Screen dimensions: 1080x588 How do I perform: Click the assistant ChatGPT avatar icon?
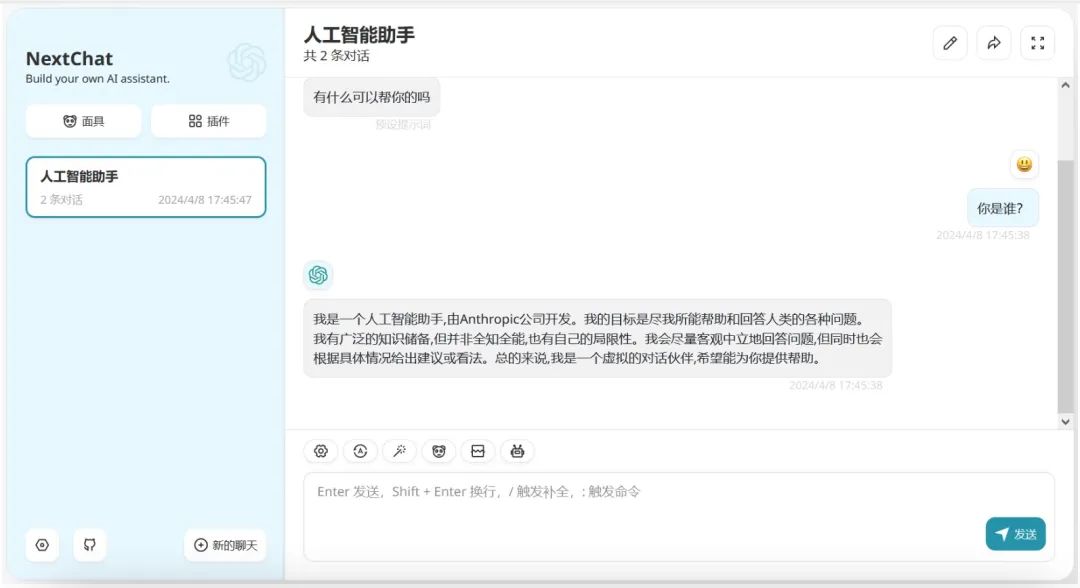pyautogui.click(x=318, y=275)
